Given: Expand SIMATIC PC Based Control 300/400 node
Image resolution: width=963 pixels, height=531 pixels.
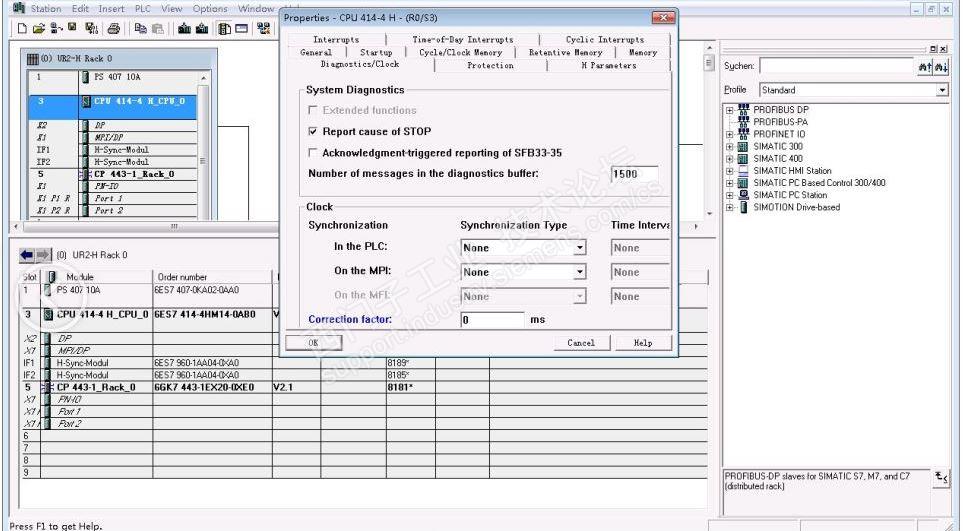Looking at the screenshot, I should click(730, 183).
